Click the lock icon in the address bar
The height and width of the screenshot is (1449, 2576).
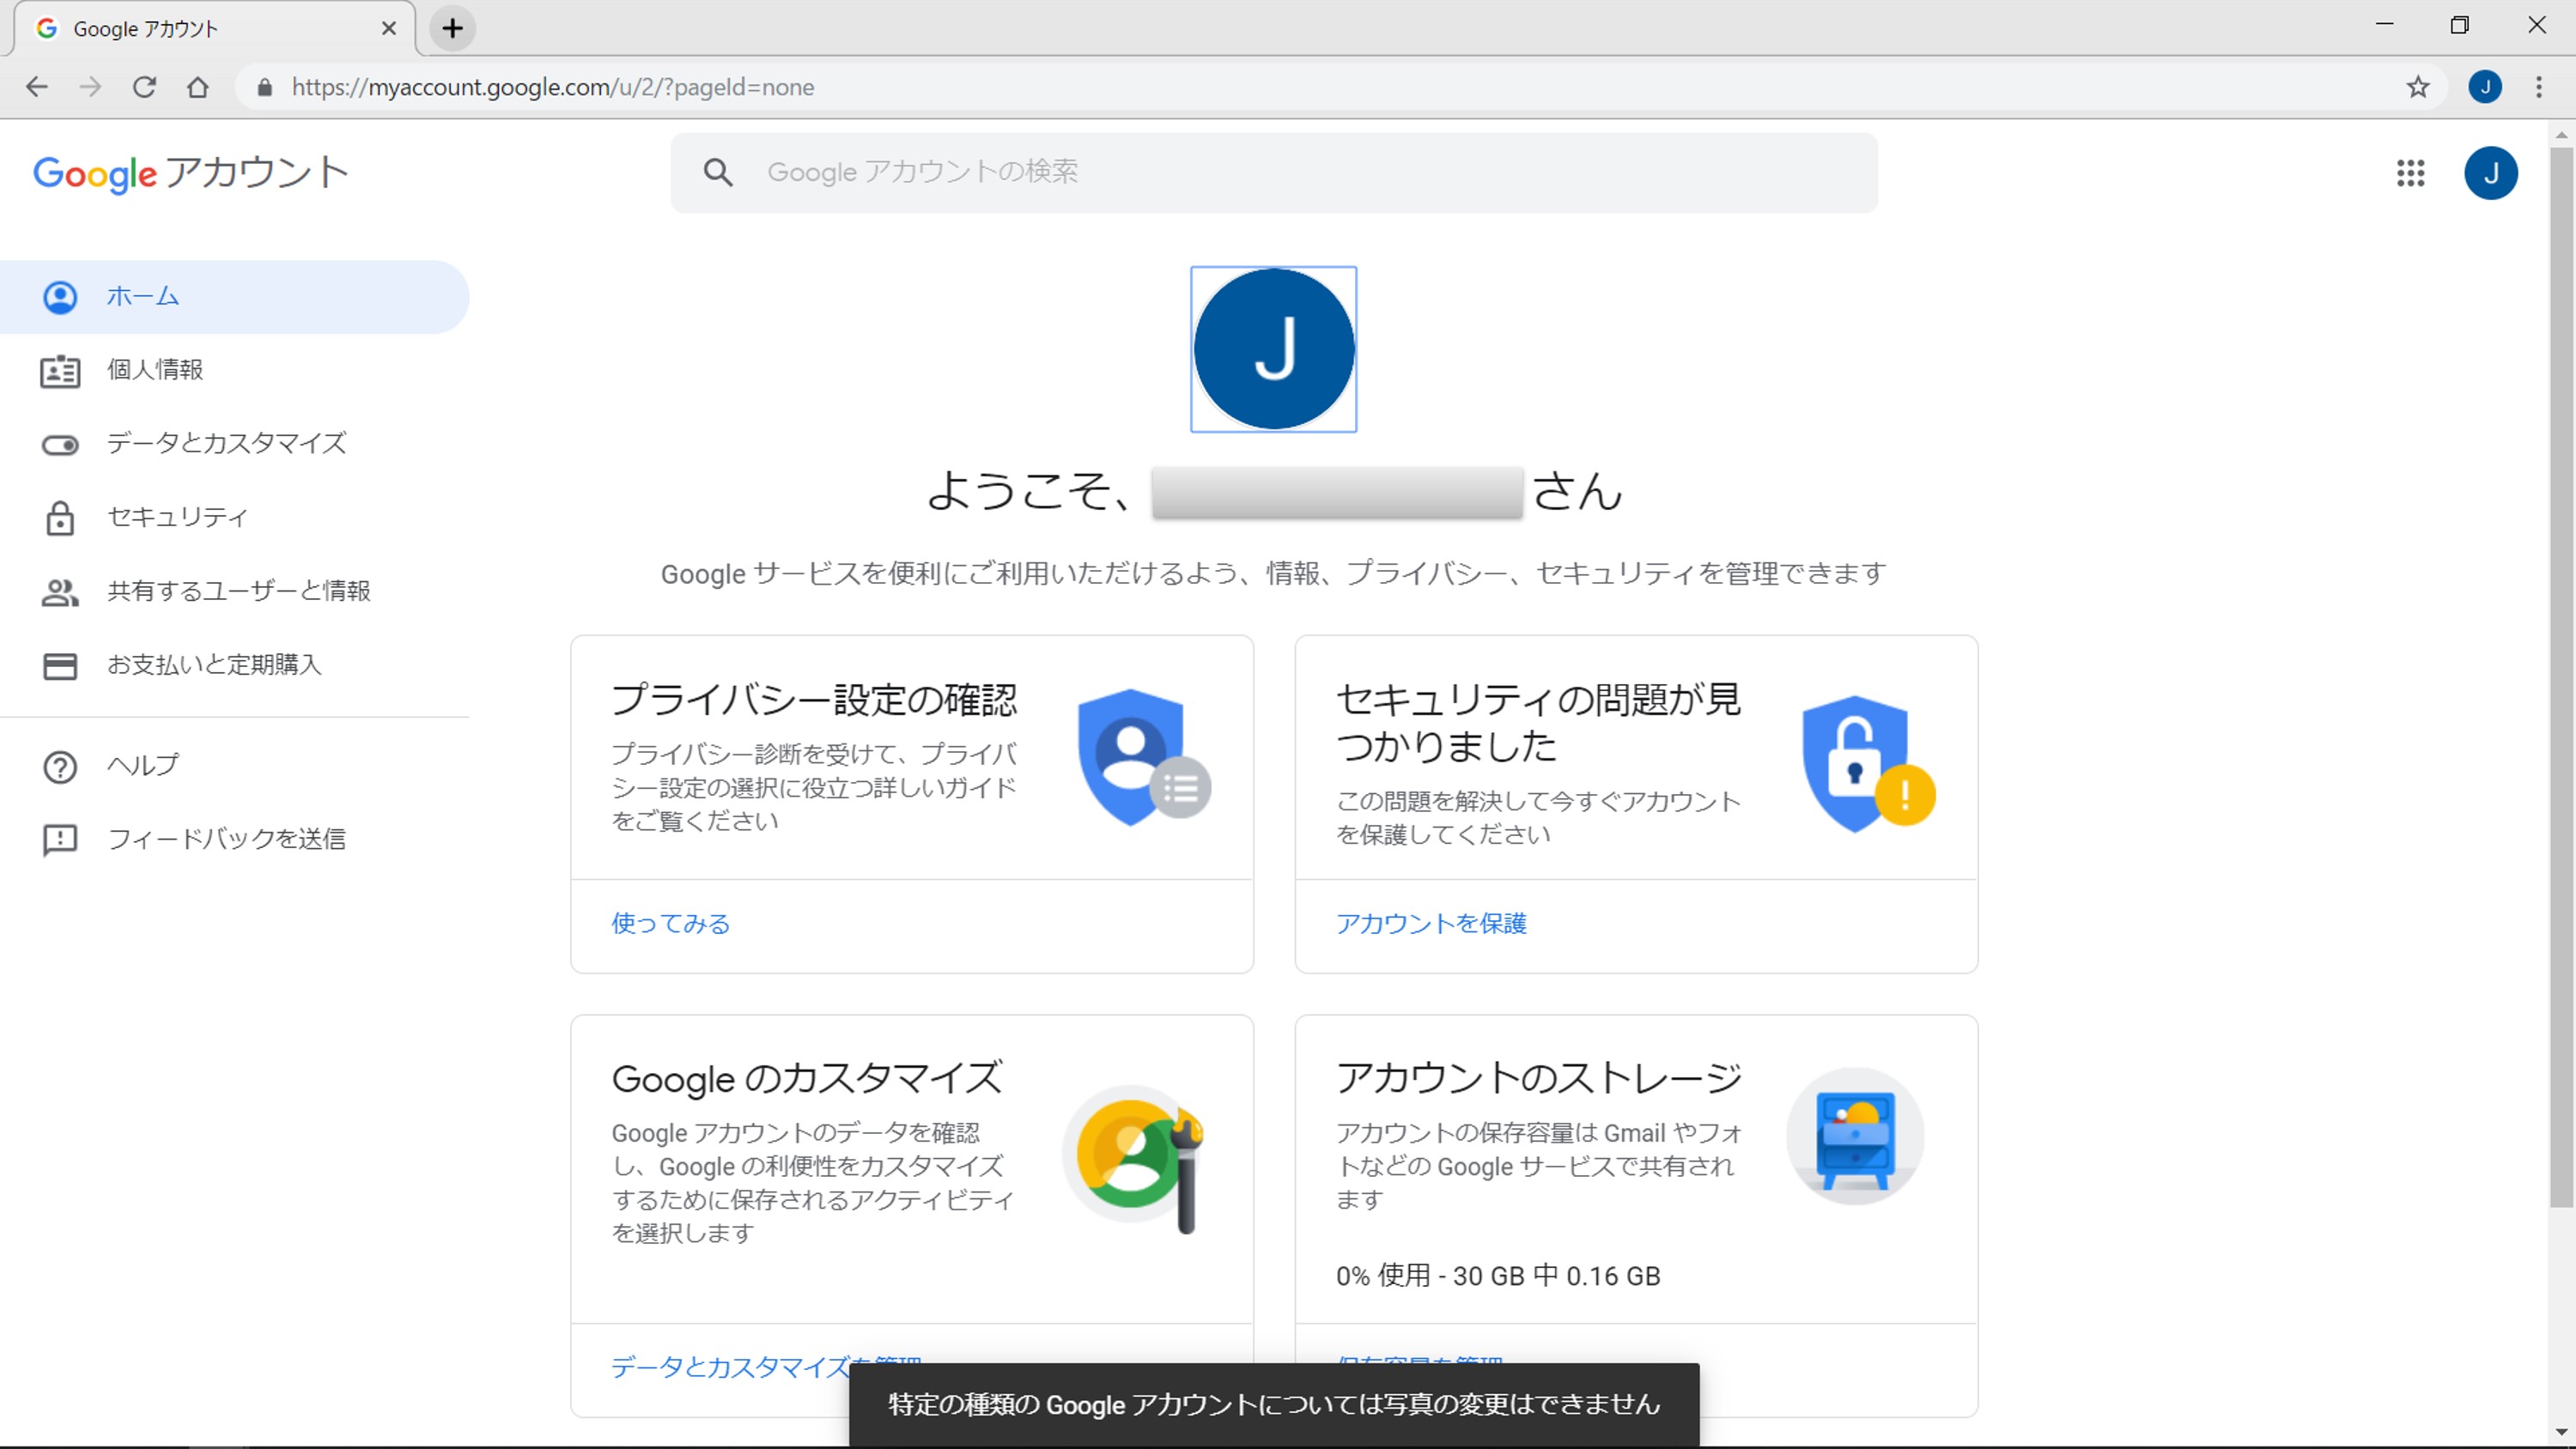pyautogui.click(x=265, y=88)
